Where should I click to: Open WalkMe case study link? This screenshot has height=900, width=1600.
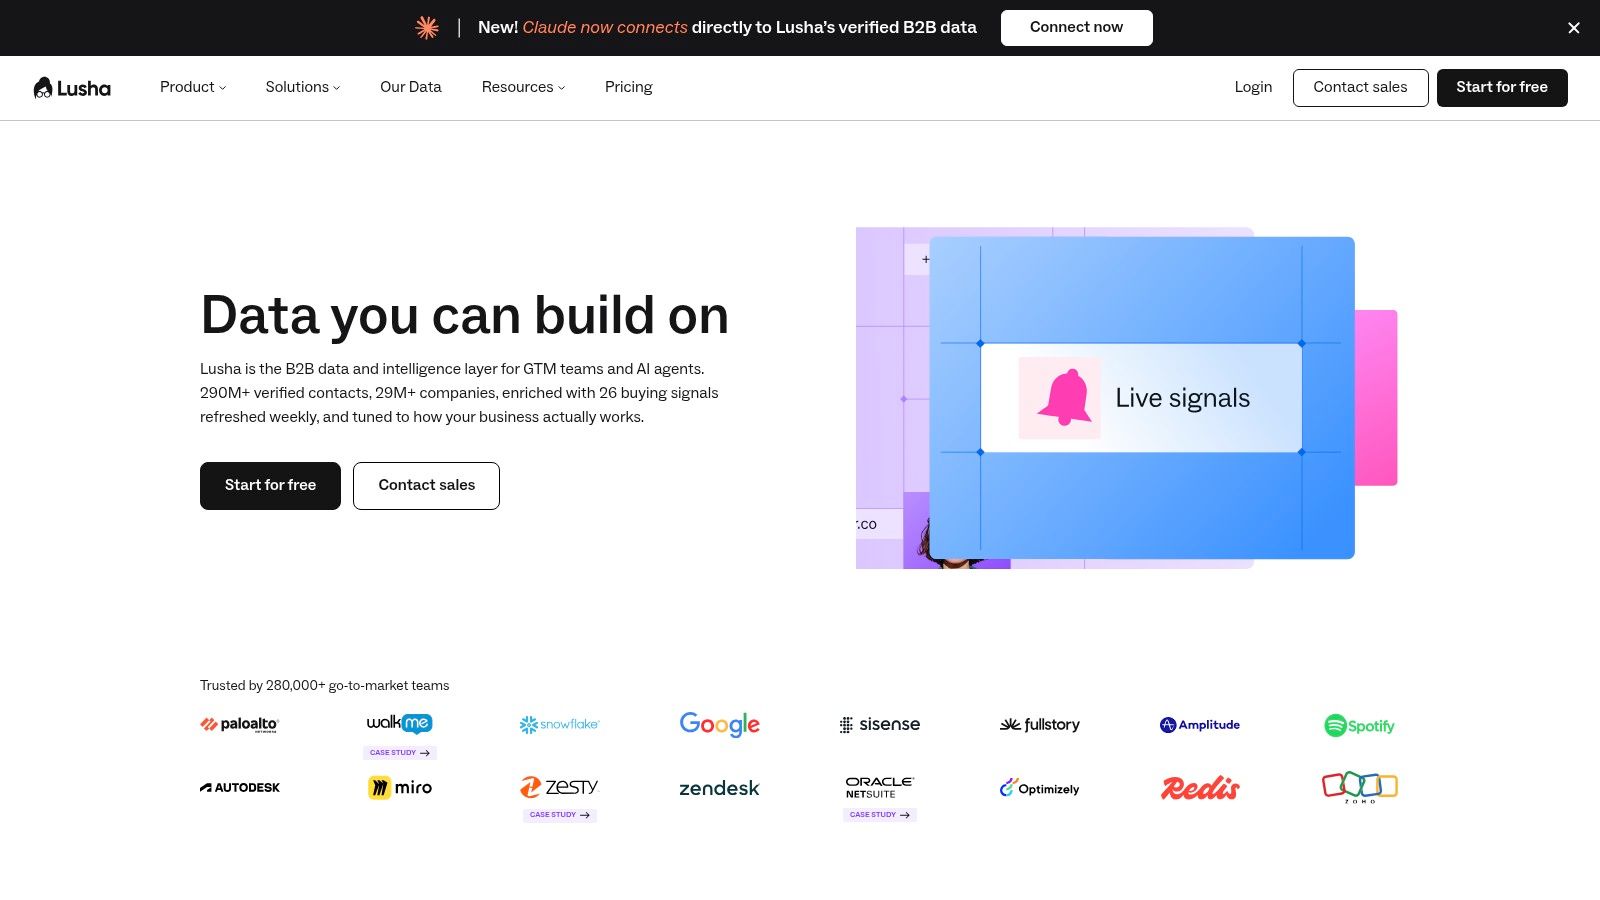point(400,753)
